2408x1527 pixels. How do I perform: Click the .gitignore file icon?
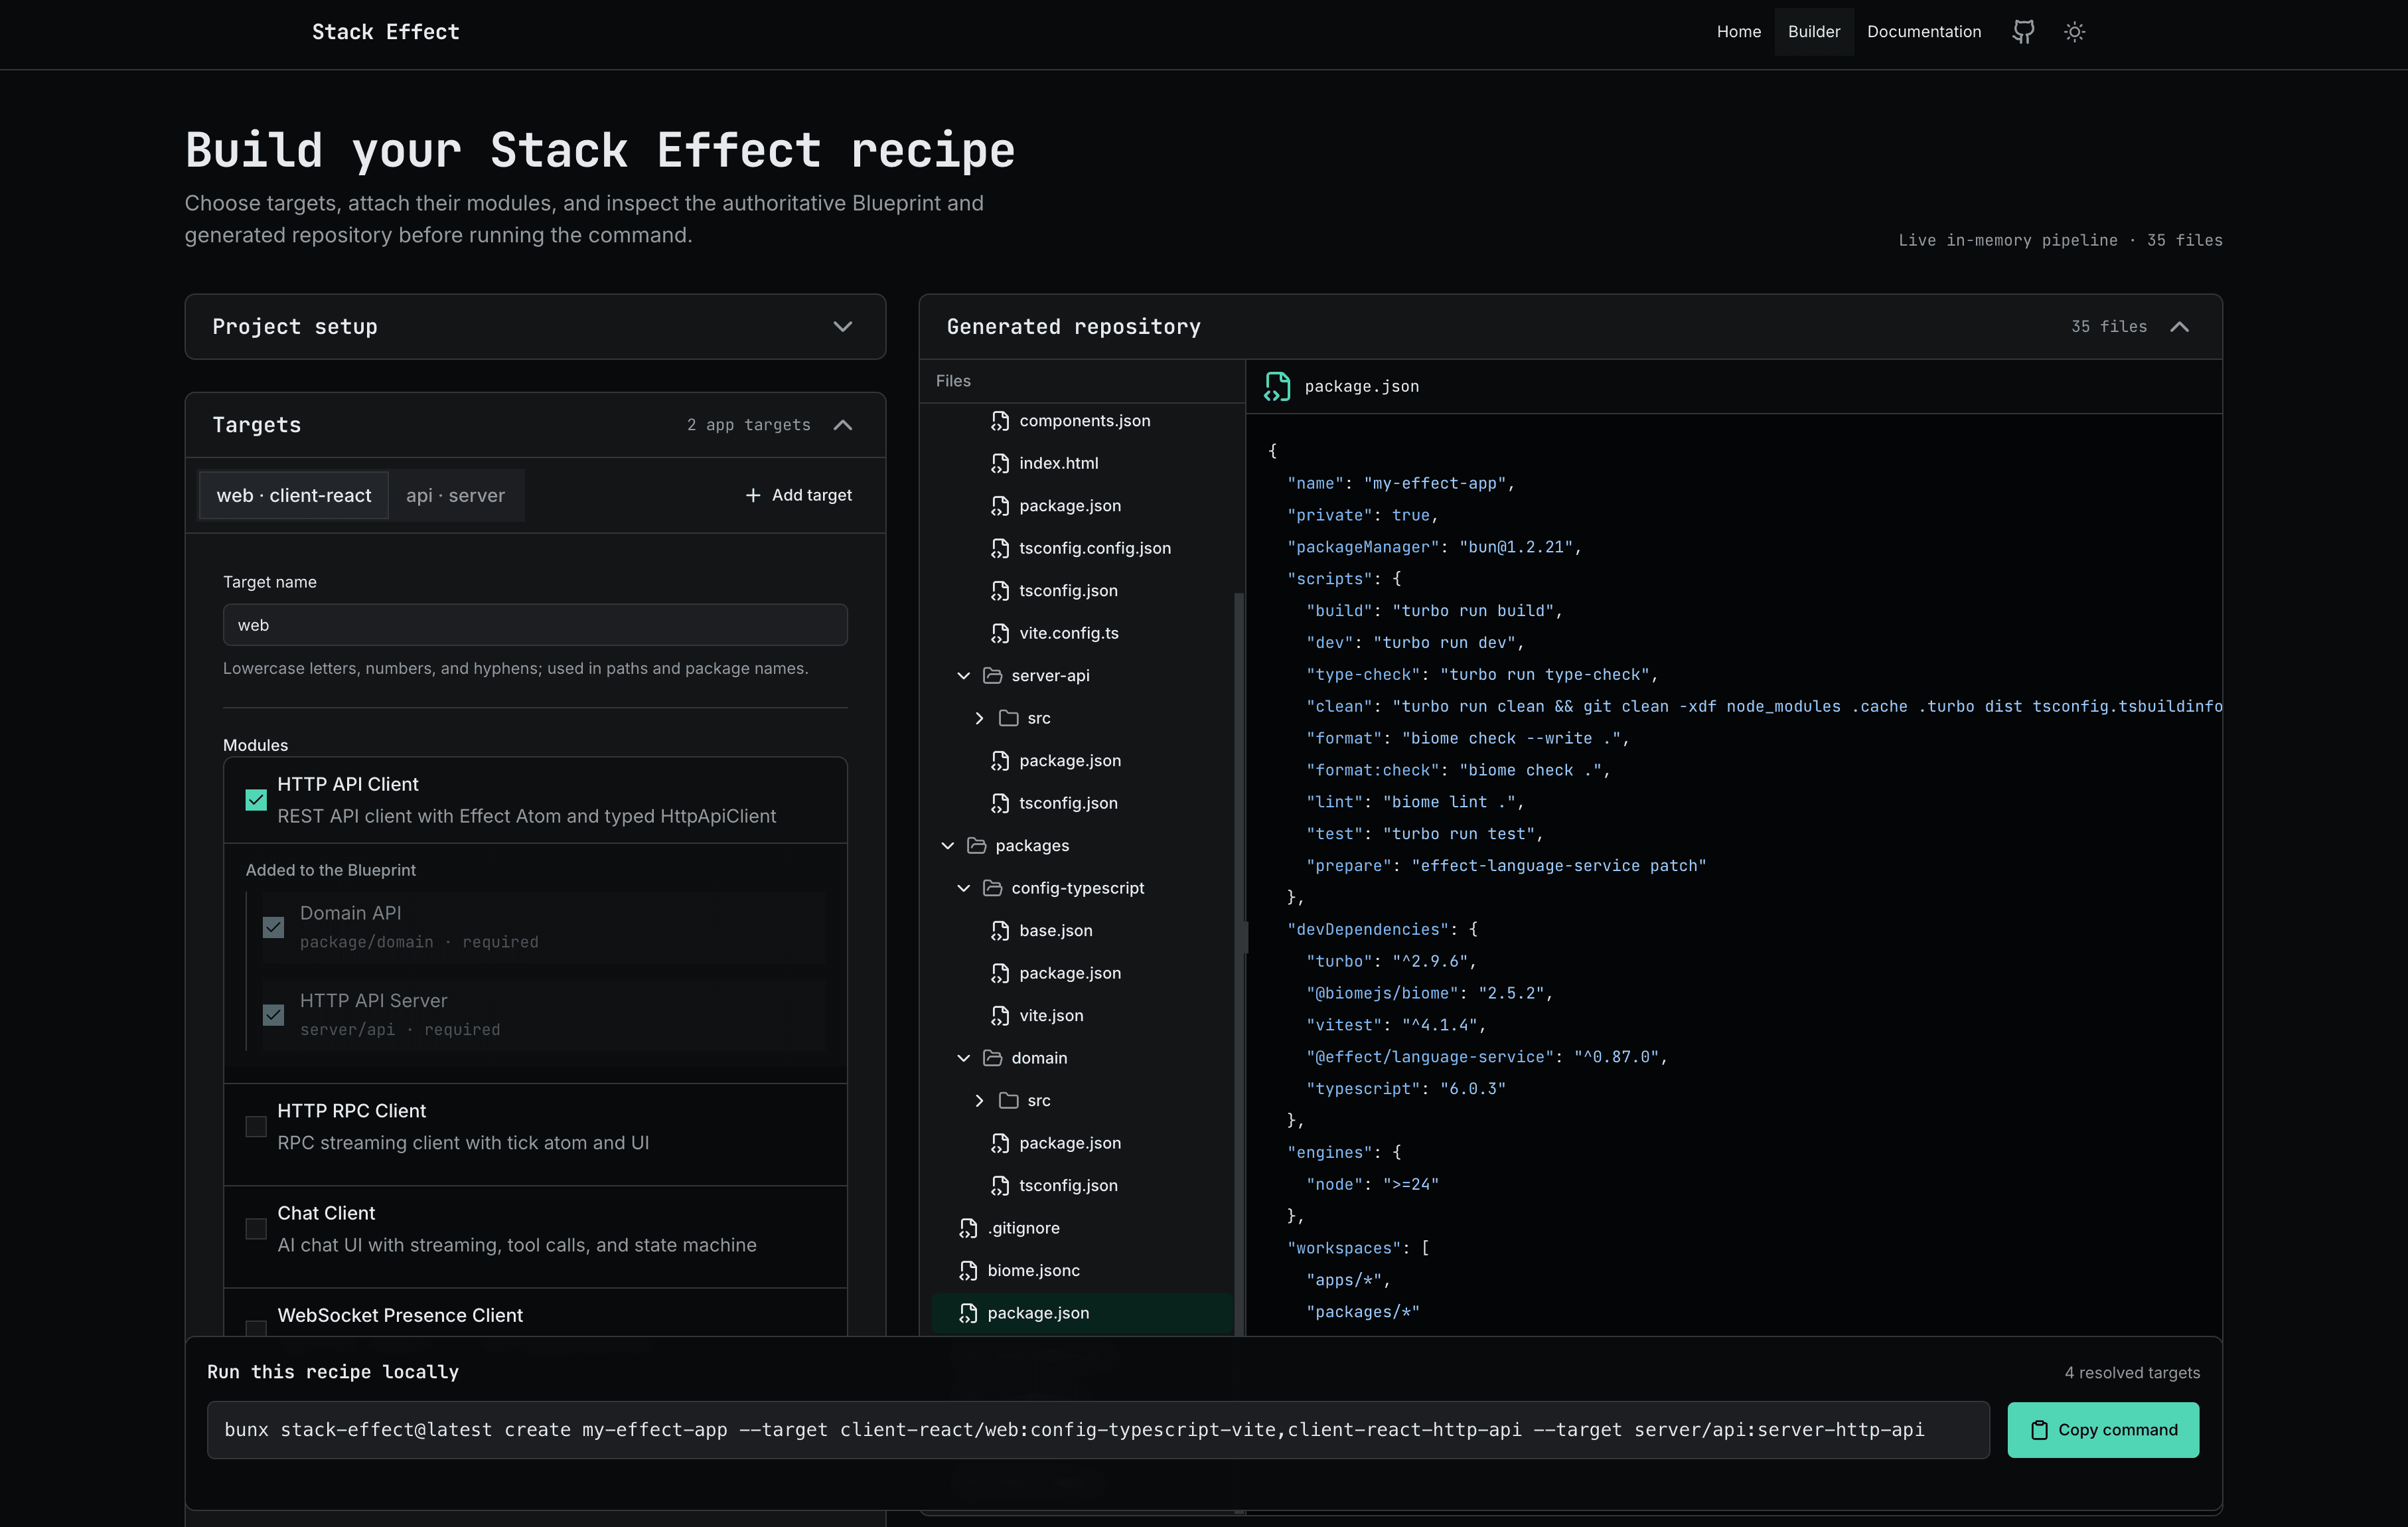pyautogui.click(x=968, y=1228)
